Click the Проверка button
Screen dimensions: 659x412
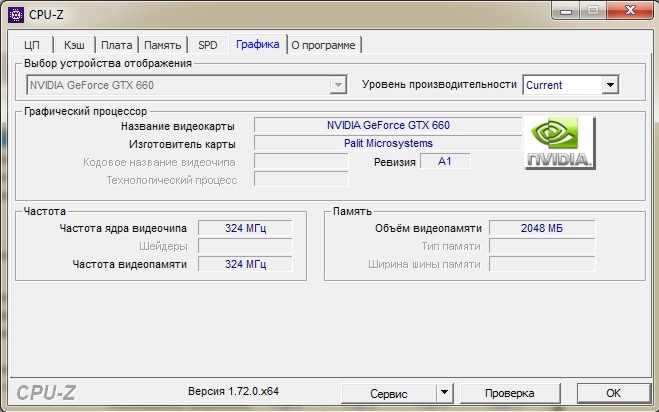click(510, 394)
